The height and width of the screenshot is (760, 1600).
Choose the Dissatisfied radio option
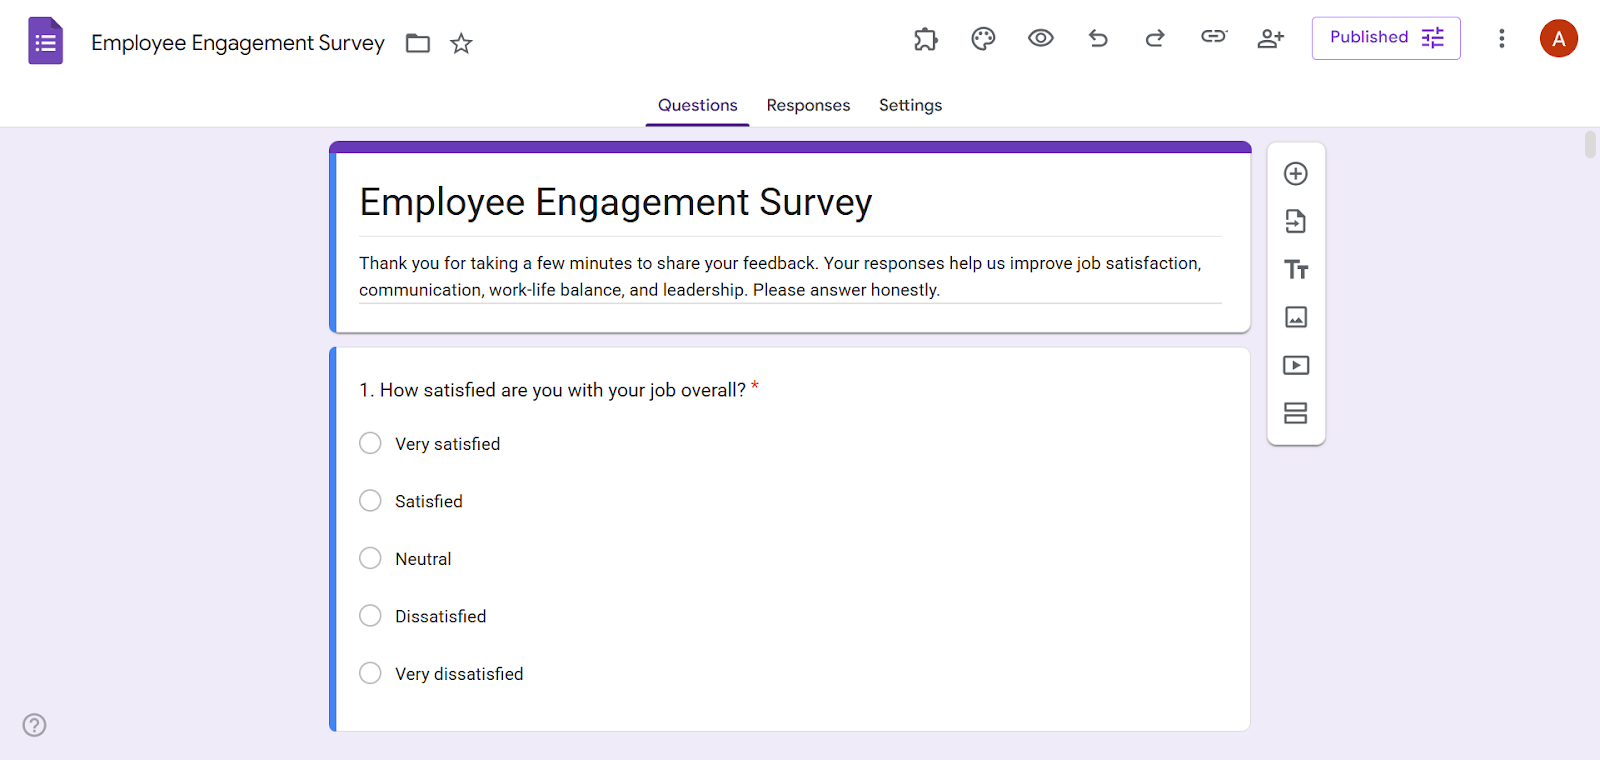point(370,615)
